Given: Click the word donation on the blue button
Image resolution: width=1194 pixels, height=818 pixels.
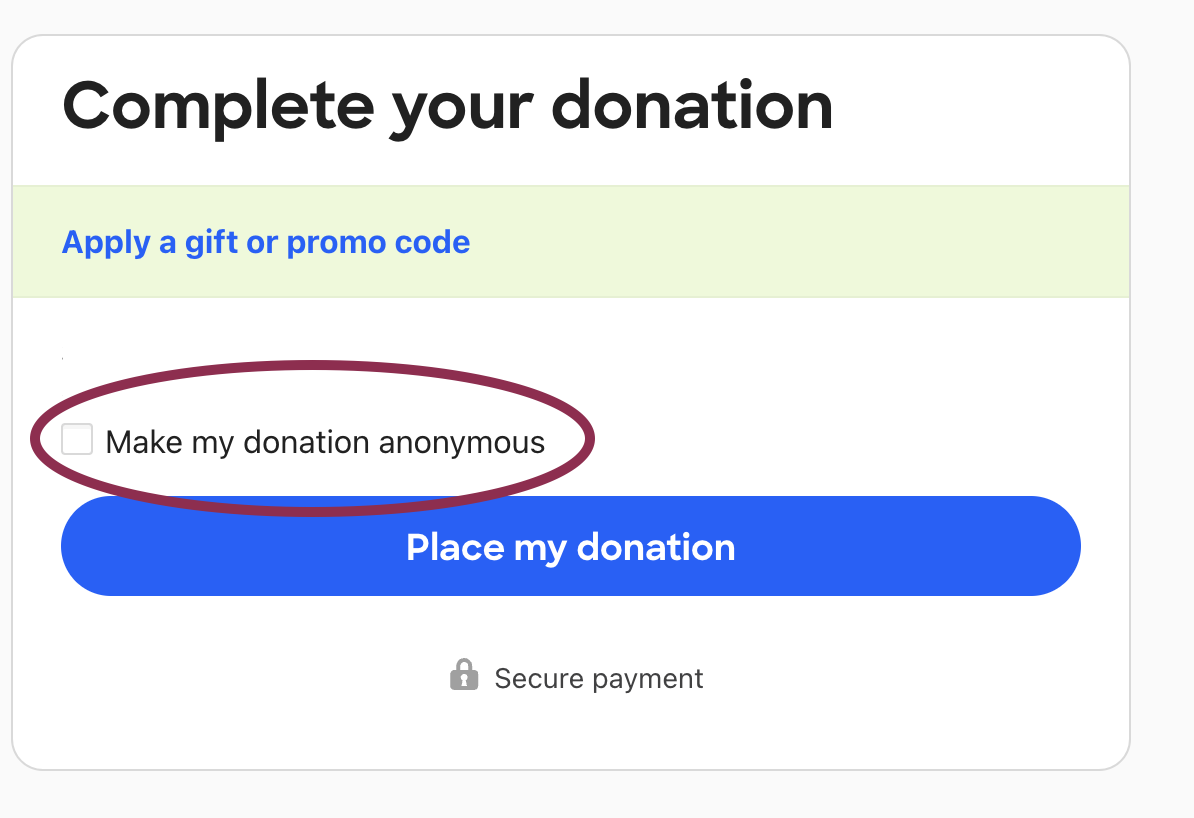Looking at the screenshot, I should tap(656, 547).
